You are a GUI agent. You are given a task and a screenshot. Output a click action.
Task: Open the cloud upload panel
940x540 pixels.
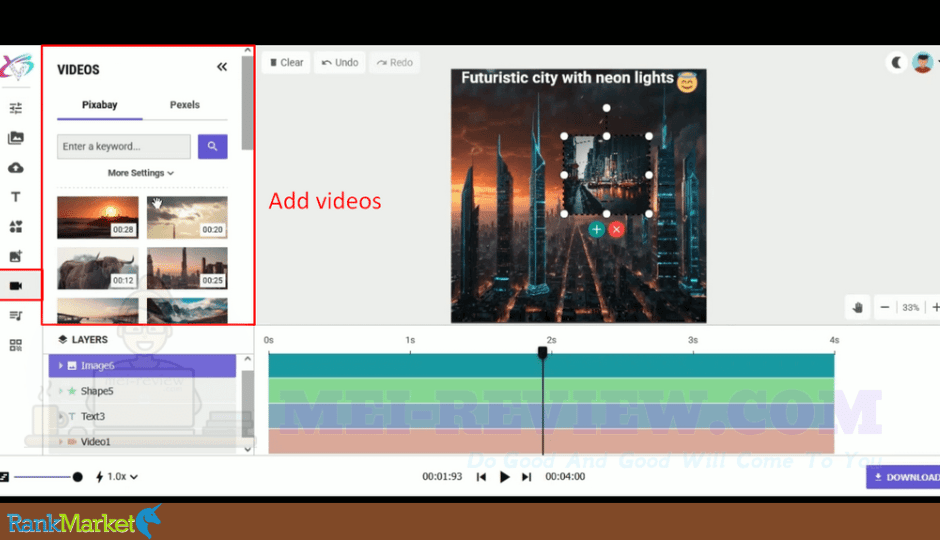(x=16, y=167)
